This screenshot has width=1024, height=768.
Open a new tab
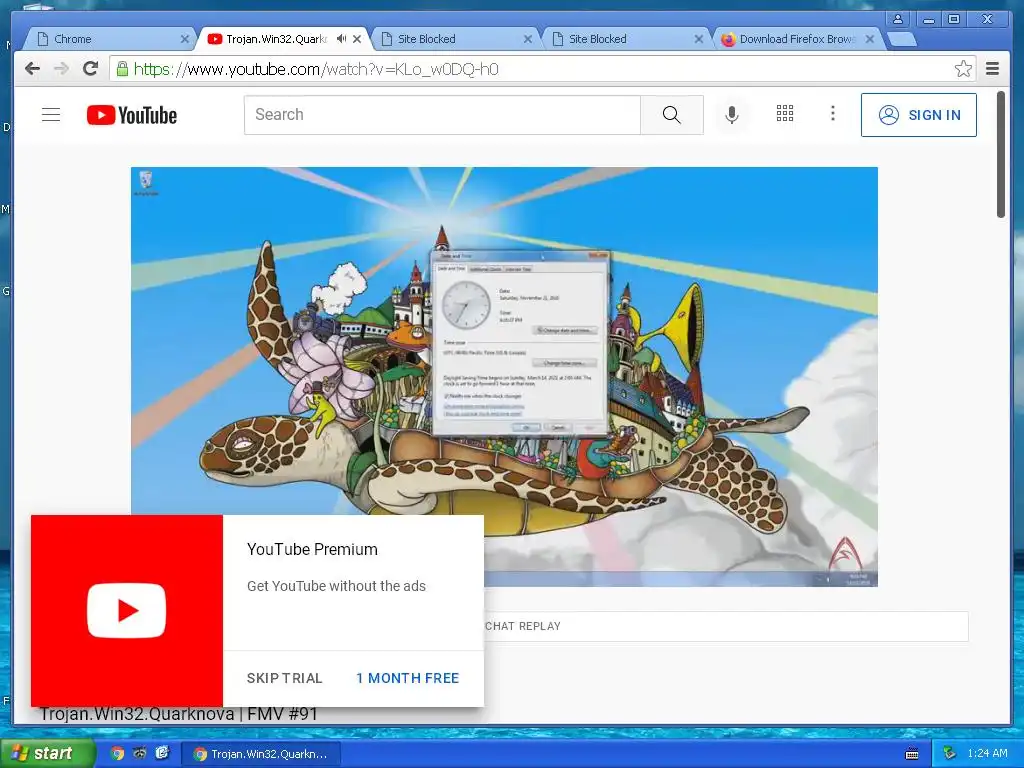tap(902, 40)
